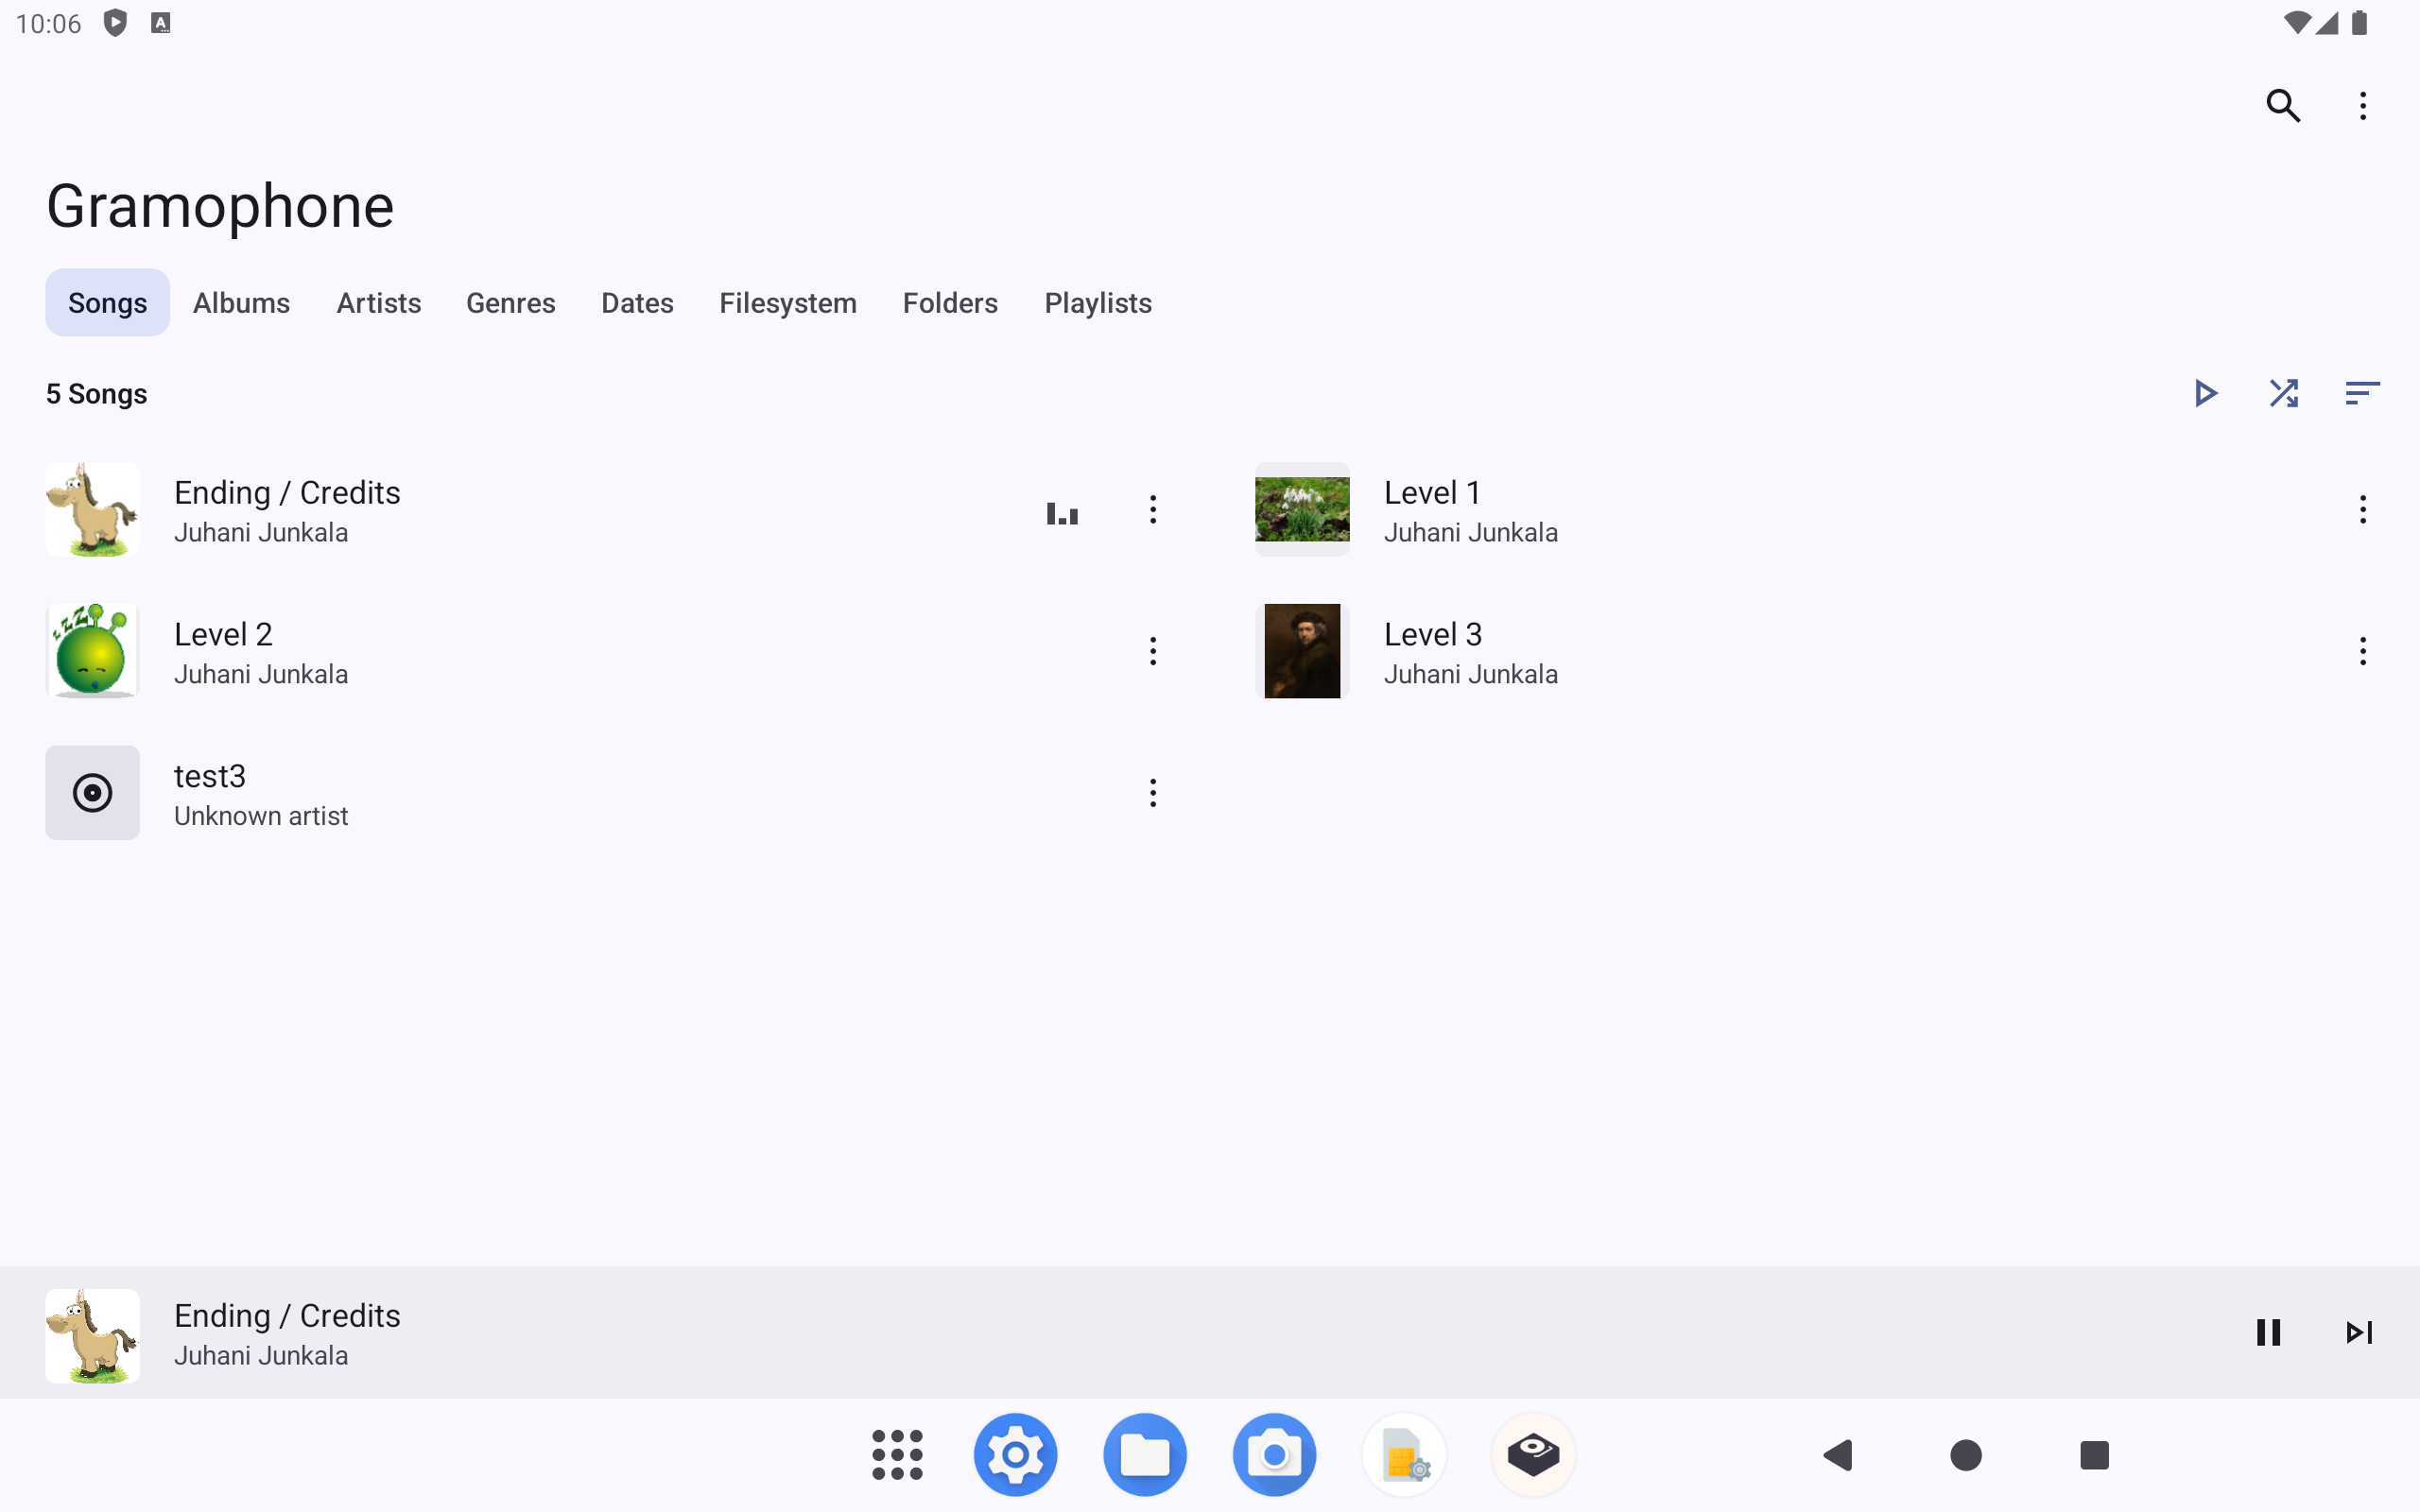Click the Level 1 album art thumbnail
The height and width of the screenshot is (1512, 2420).
(1301, 509)
